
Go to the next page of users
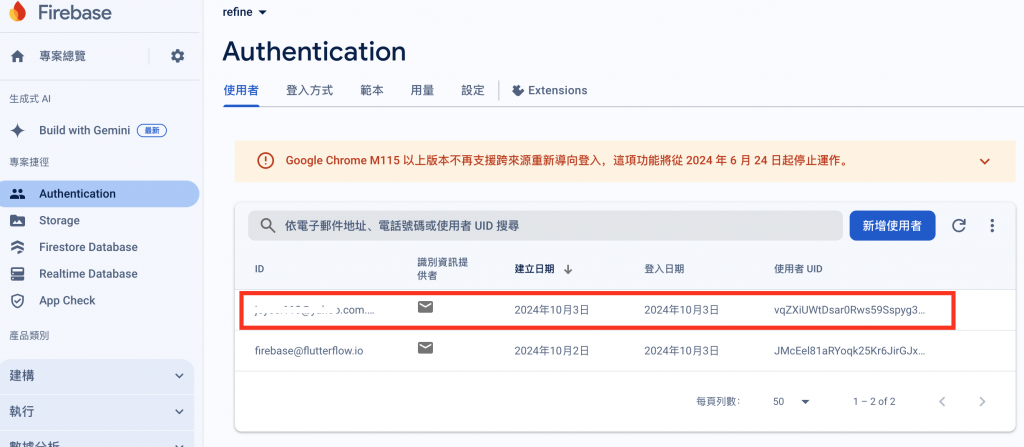click(982, 401)
